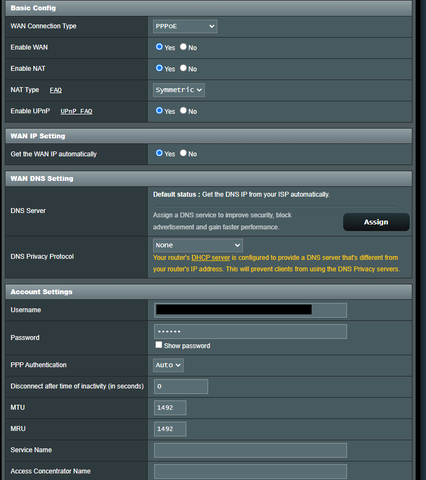Viewport: 426px width, 480px height.
Task: Click the Password input field
Action: pyautogui.click(x=250, y=332)
